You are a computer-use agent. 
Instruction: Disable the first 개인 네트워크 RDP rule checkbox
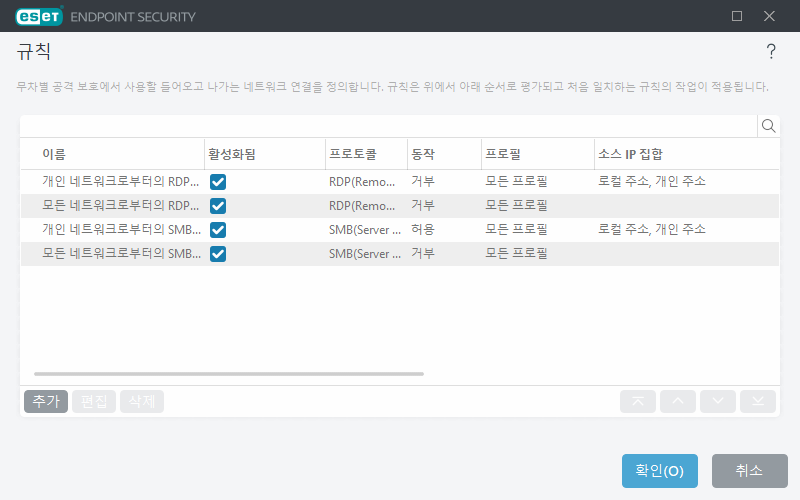coord(218,182)
